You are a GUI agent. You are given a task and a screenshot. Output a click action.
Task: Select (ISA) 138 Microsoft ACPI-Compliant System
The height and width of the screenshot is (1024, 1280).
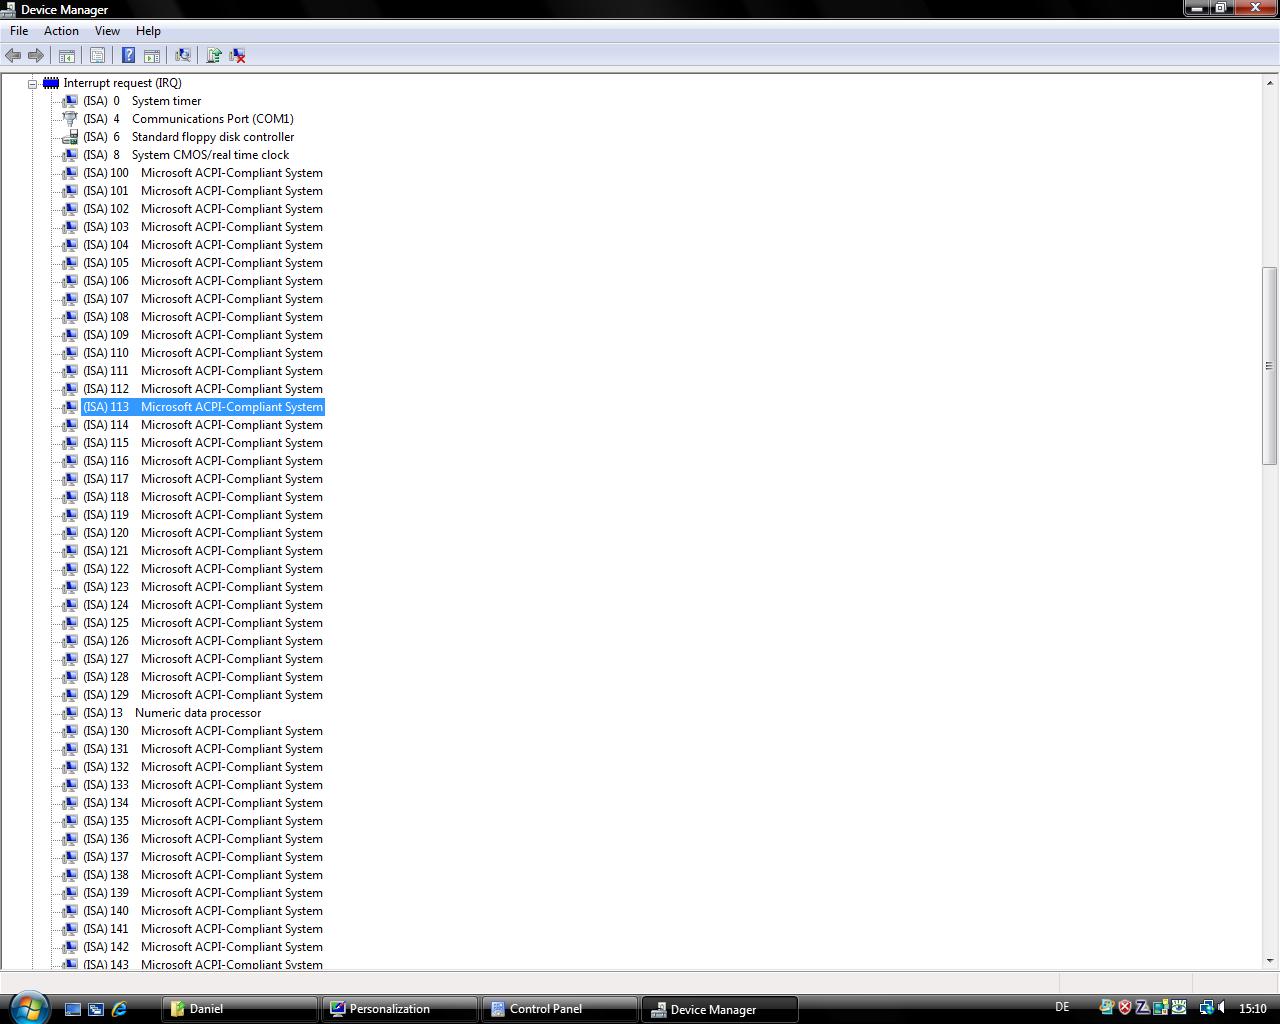(203, 875)
